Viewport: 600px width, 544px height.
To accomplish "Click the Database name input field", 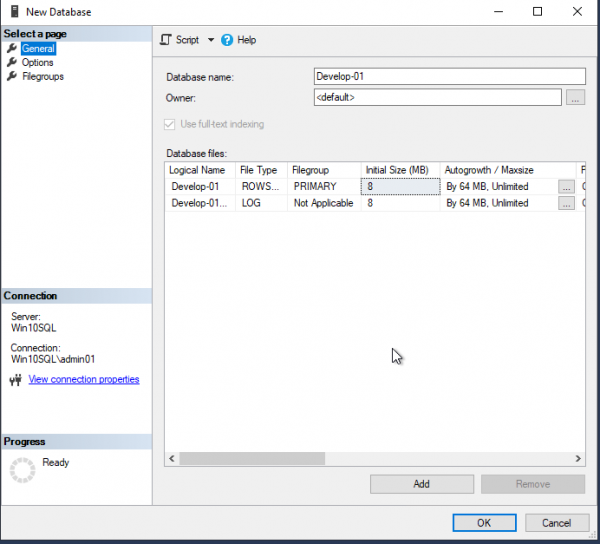I will tap(450, 77).
